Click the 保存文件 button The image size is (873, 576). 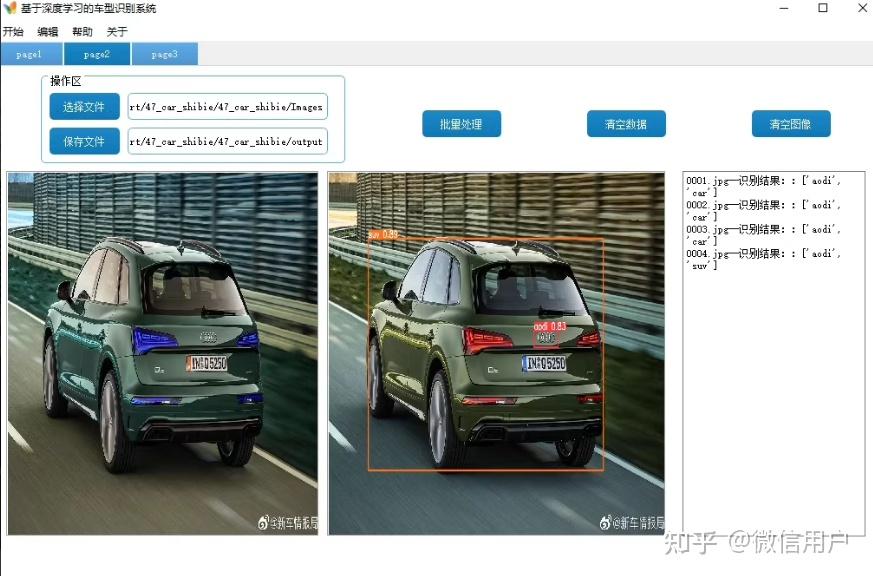click(83, 141)
